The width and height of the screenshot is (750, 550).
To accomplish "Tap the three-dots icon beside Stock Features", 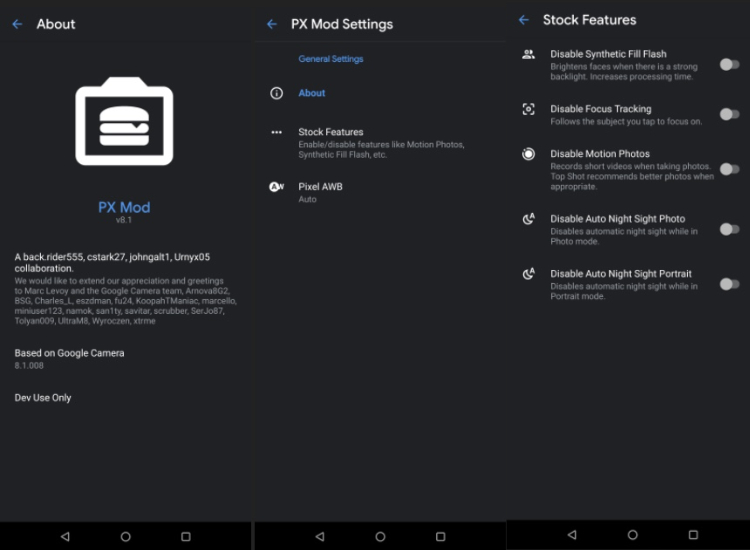I will coord(276,132).
